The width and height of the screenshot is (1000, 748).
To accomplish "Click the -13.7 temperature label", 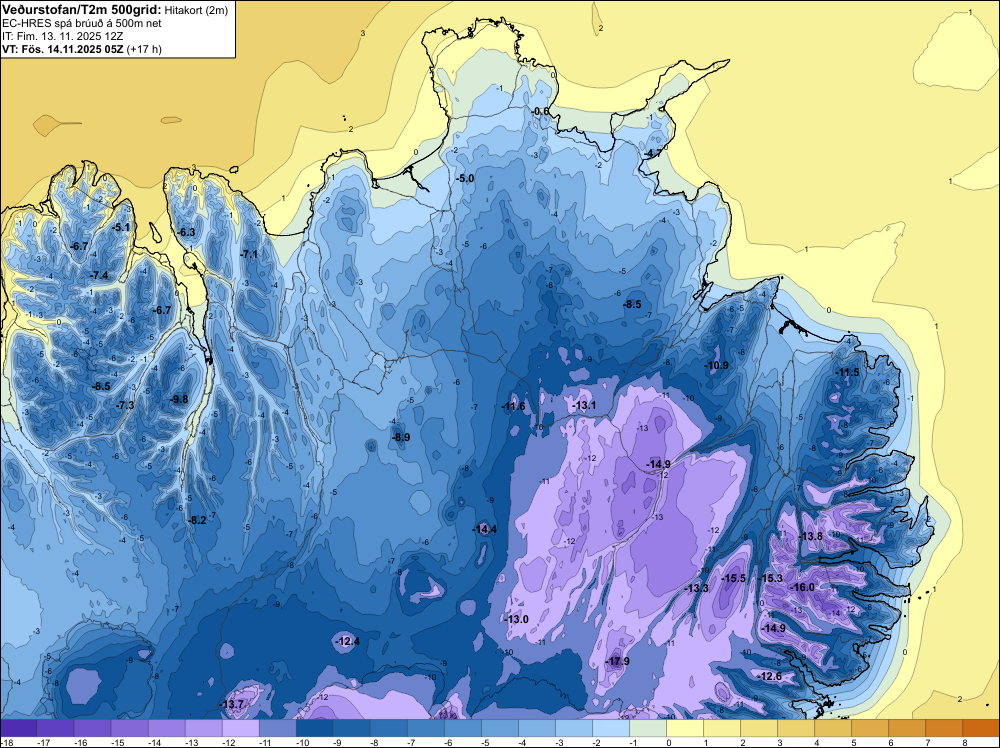I will (x=232, y=704).
